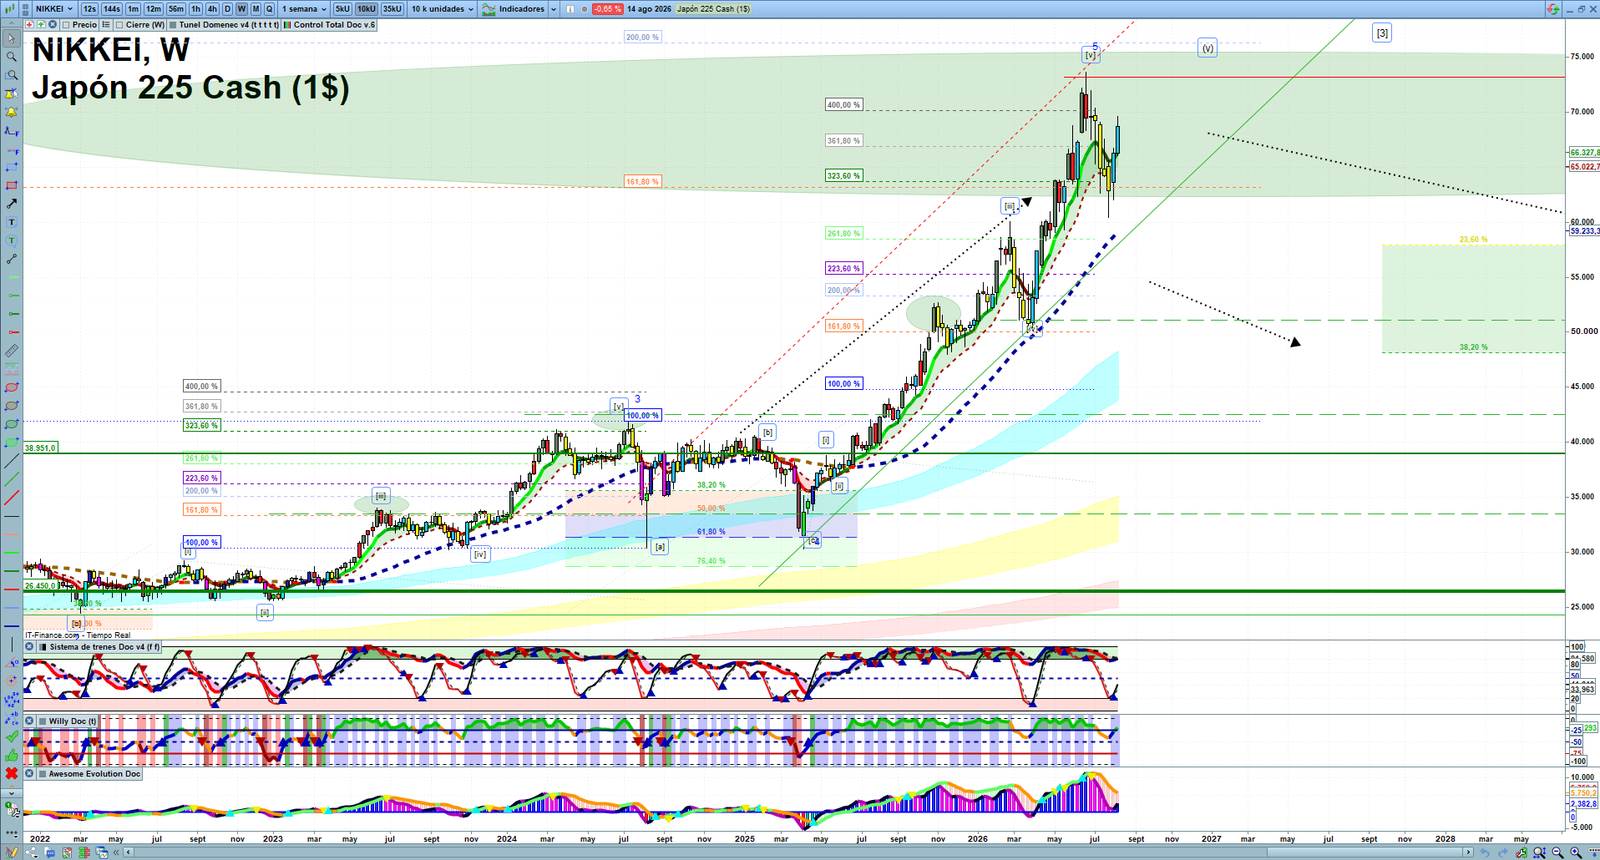Screen dimensions: 1600x860
Task: Select the Q quarterly timeframe button
Action: tap(269, 8)
